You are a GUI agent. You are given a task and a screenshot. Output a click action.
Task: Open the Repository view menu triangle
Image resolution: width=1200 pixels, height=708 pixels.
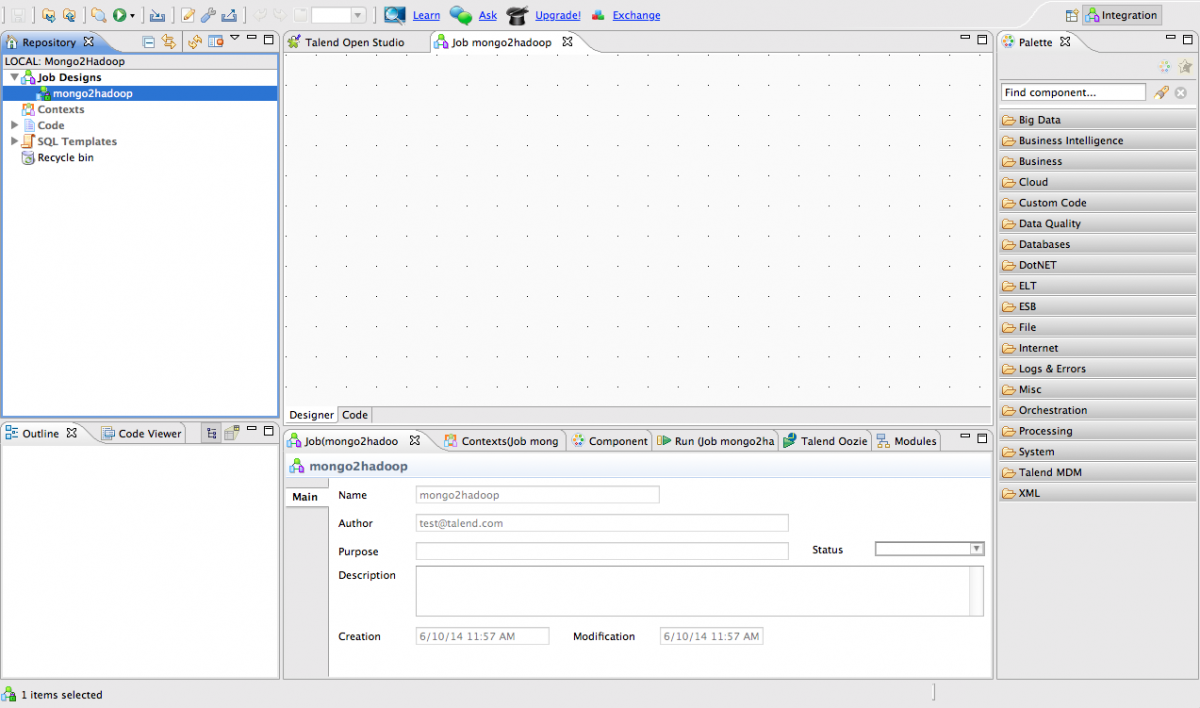click(x=234, y=39)
